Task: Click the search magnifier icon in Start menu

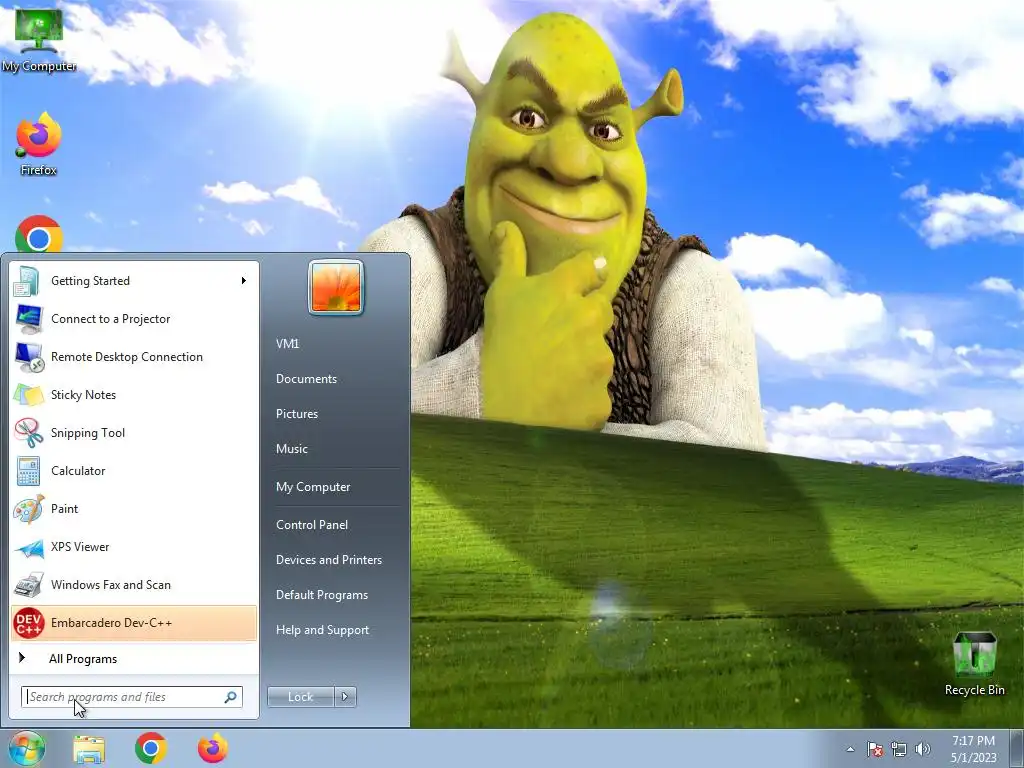Action: 231,697
